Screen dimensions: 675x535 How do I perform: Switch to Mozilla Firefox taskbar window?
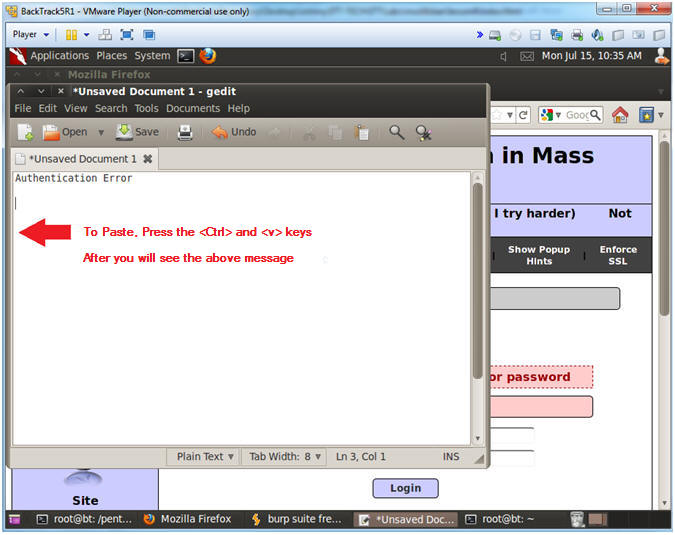188,520
